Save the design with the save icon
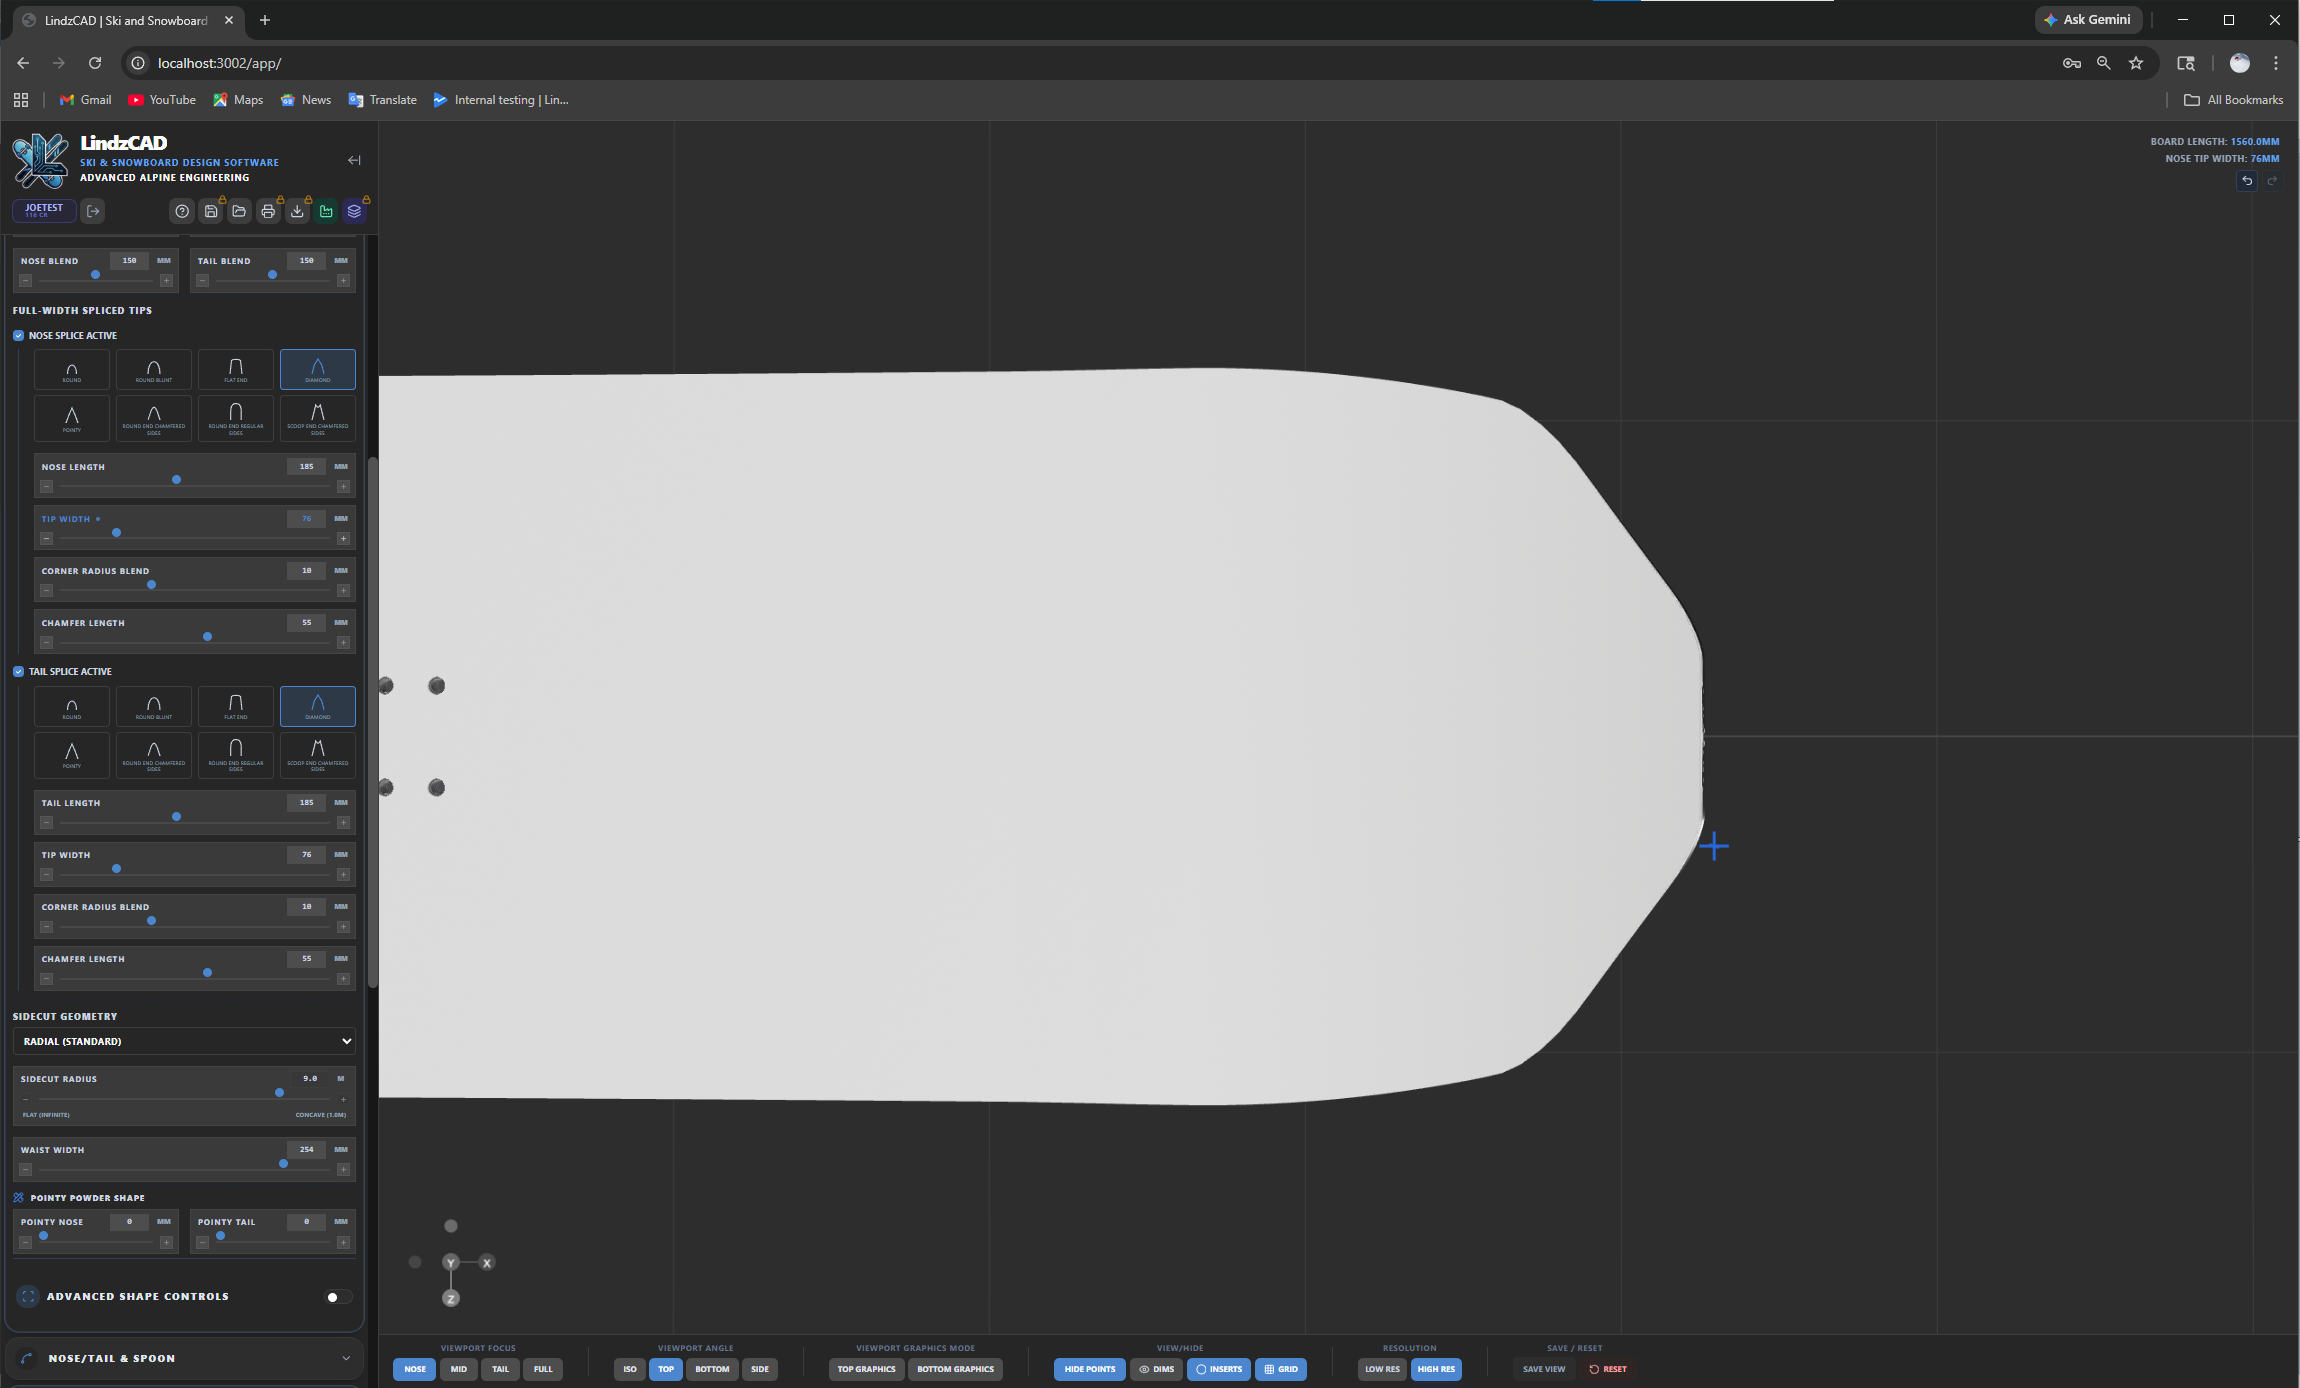Image resolution: width=2300 pixels, height=1388 pixels. [211, 210]
